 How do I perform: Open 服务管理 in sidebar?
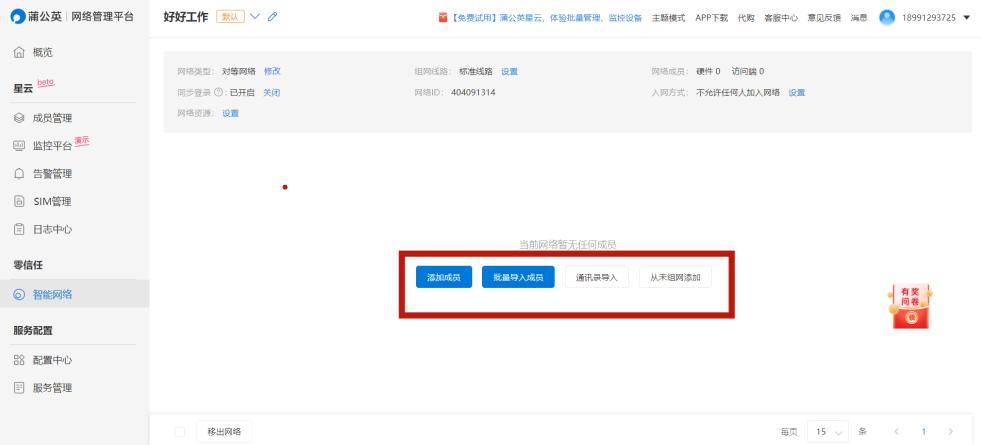(x=53, y=387)
